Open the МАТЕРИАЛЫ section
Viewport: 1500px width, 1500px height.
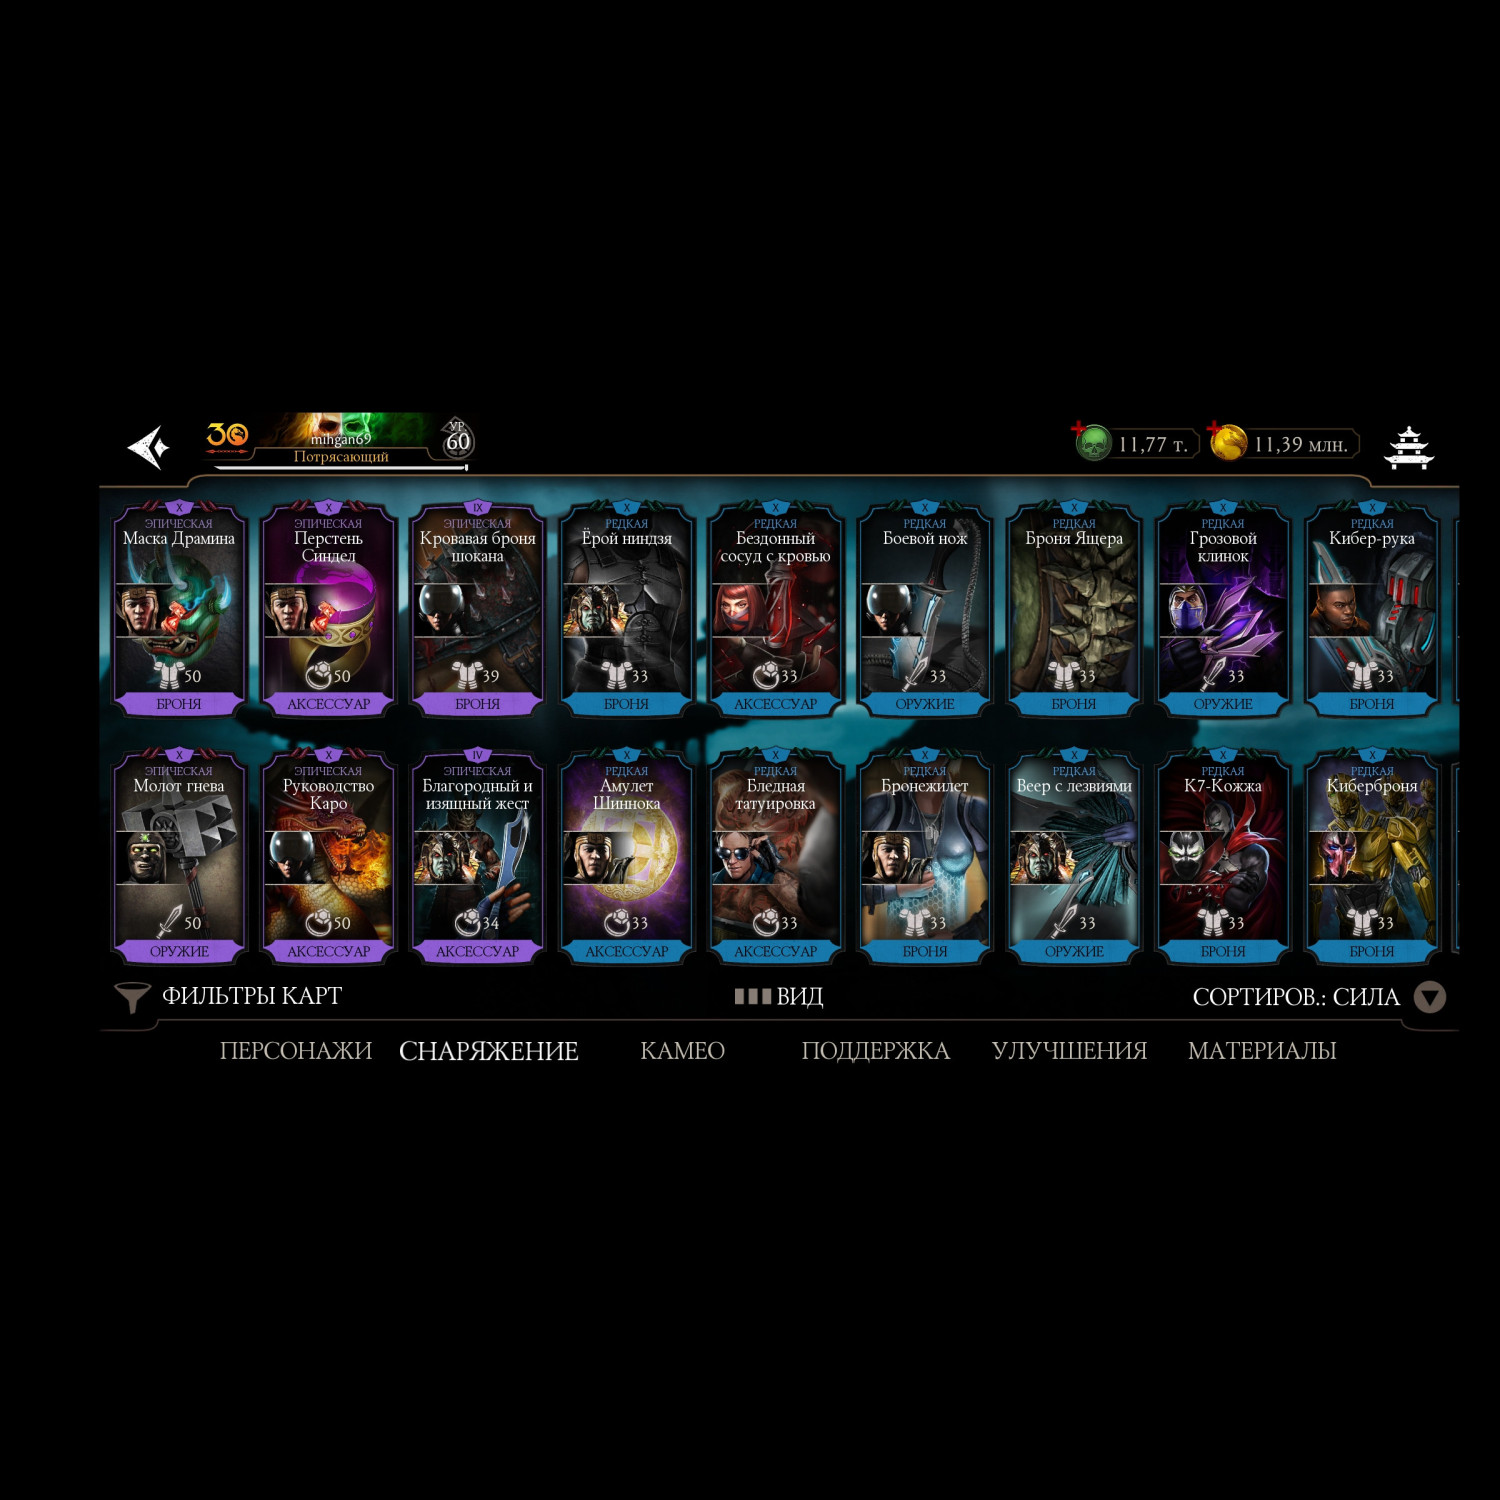click(1262, 1051)
